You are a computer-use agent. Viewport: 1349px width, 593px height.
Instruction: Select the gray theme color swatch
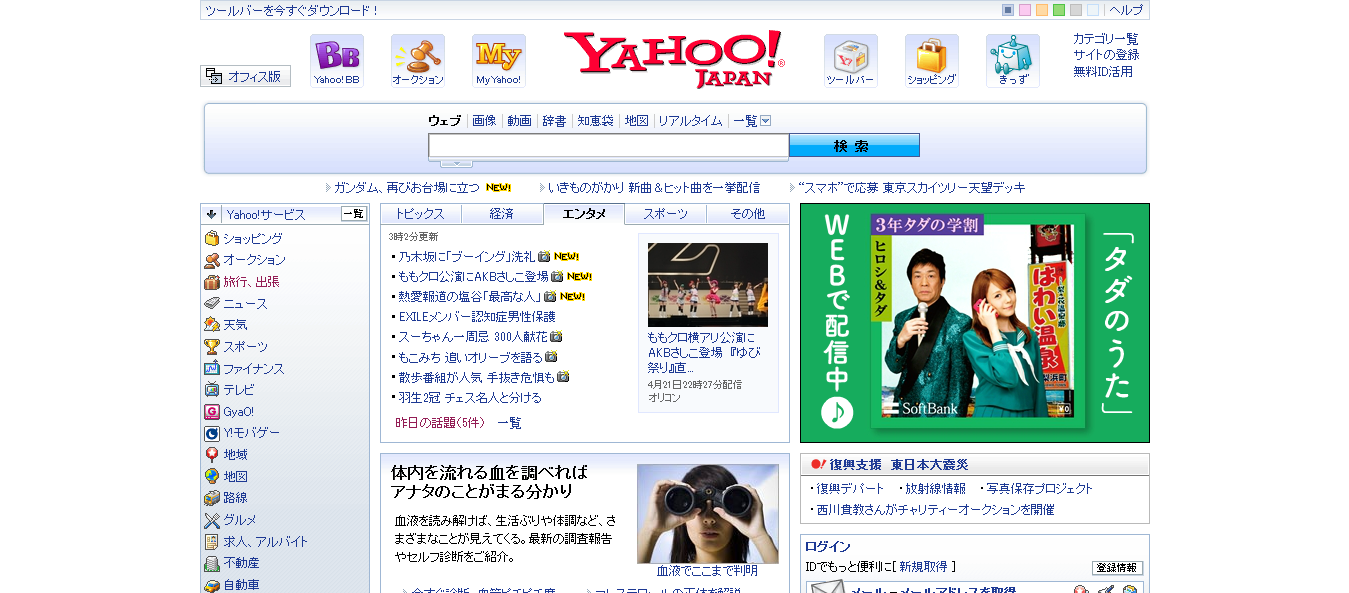(1076, 10)
